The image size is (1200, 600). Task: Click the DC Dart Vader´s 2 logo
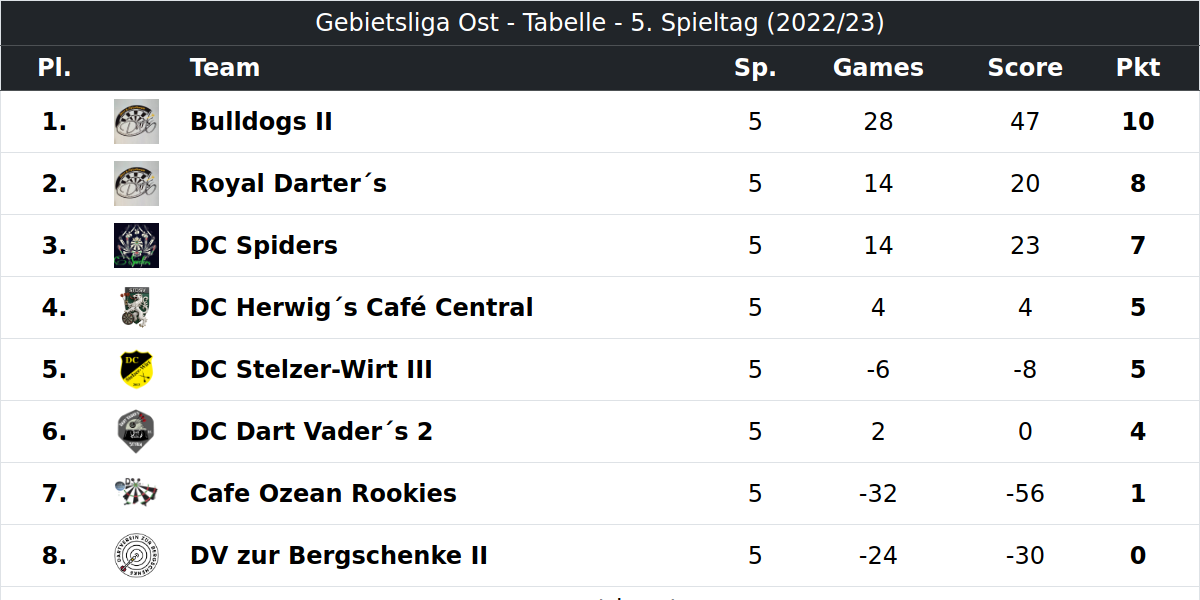click(136, 432)
